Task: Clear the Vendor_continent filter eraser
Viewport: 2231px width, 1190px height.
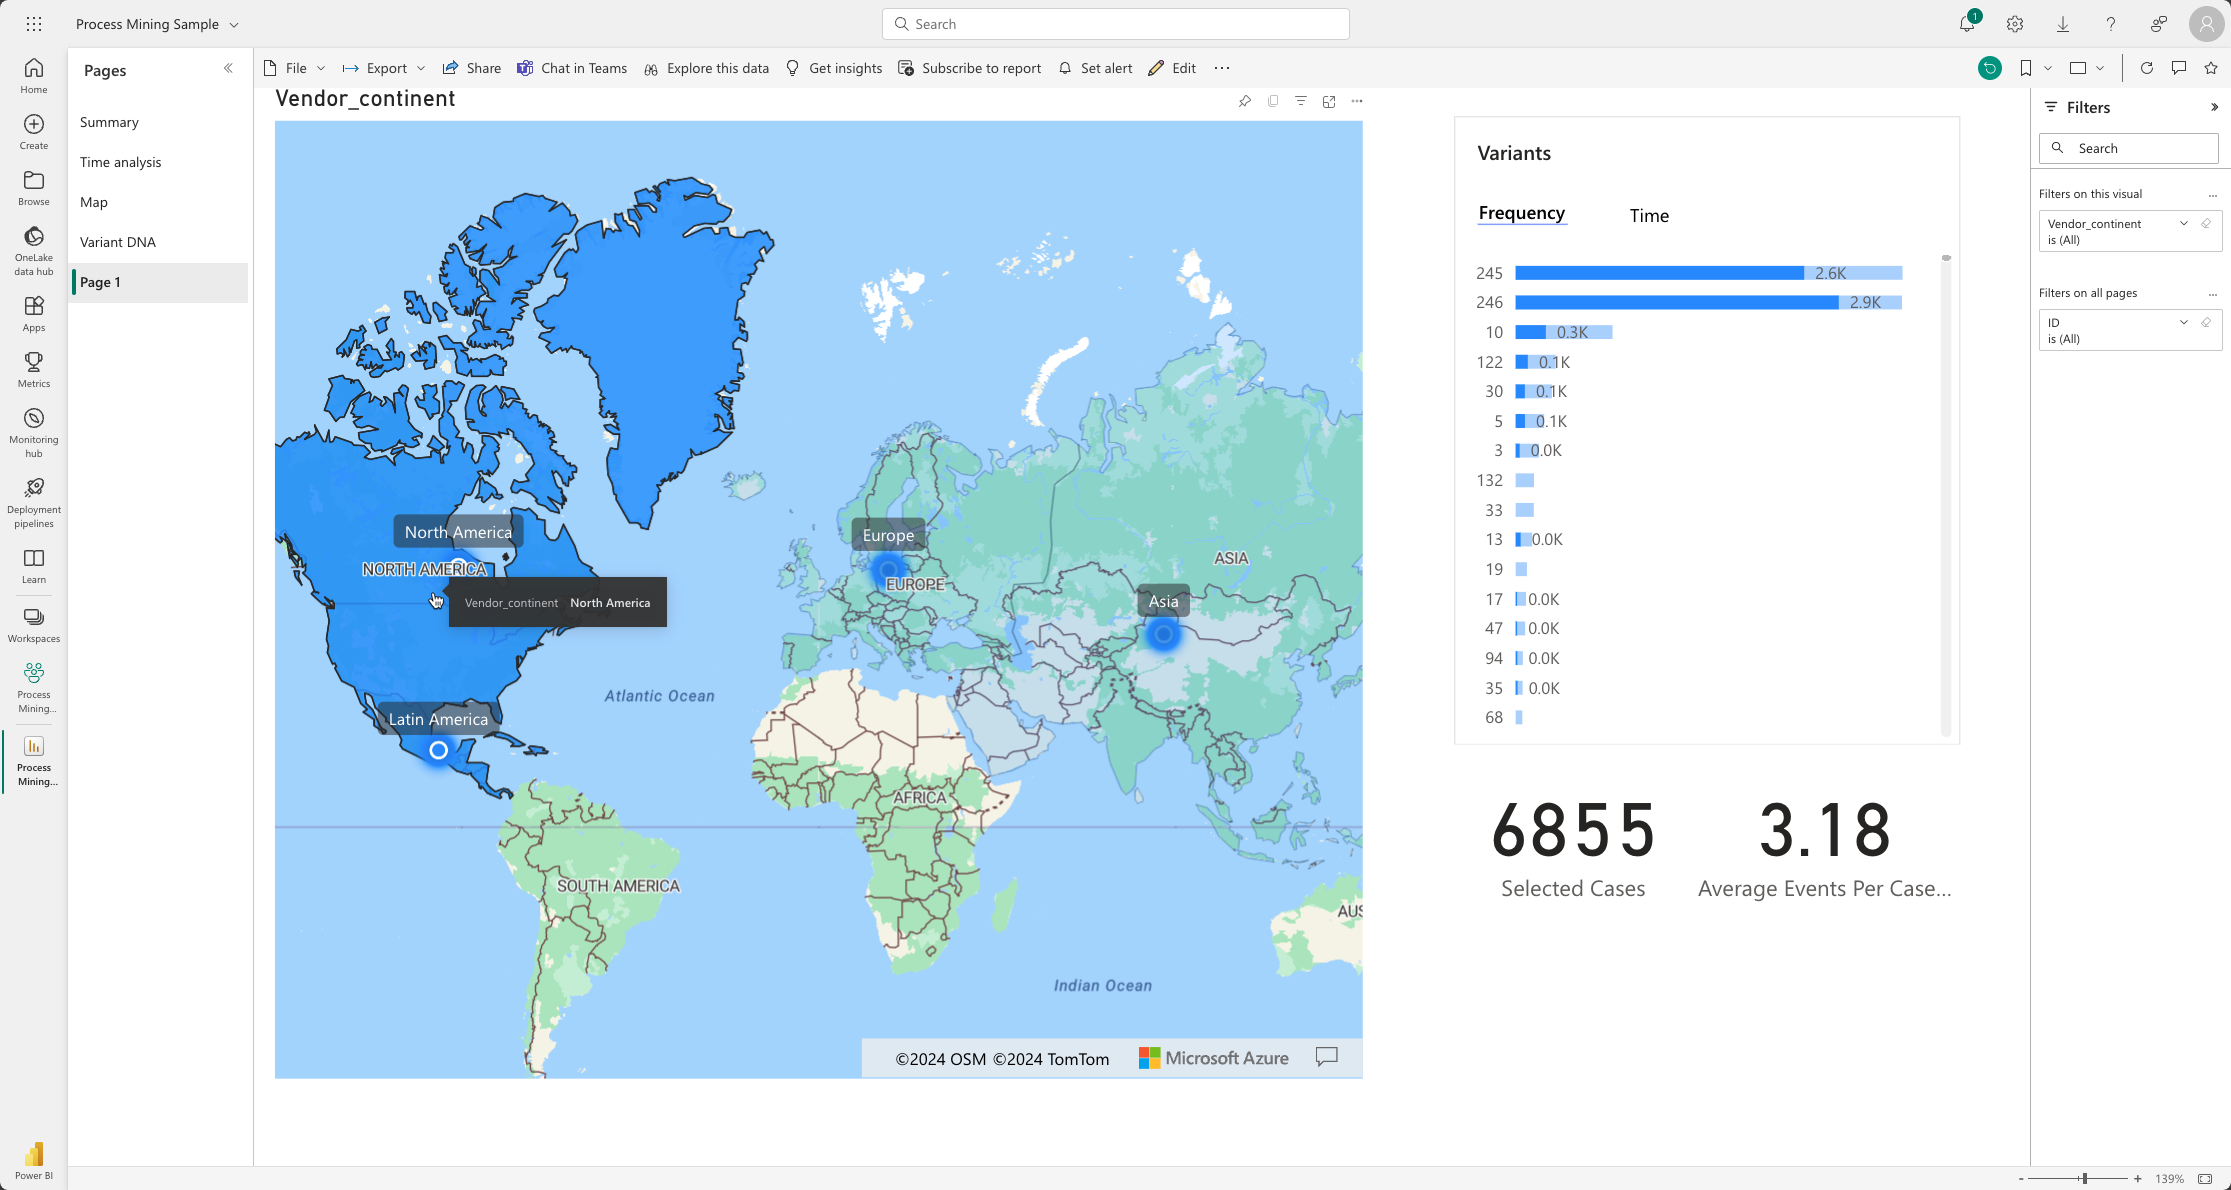Action: pos(2206,224)
